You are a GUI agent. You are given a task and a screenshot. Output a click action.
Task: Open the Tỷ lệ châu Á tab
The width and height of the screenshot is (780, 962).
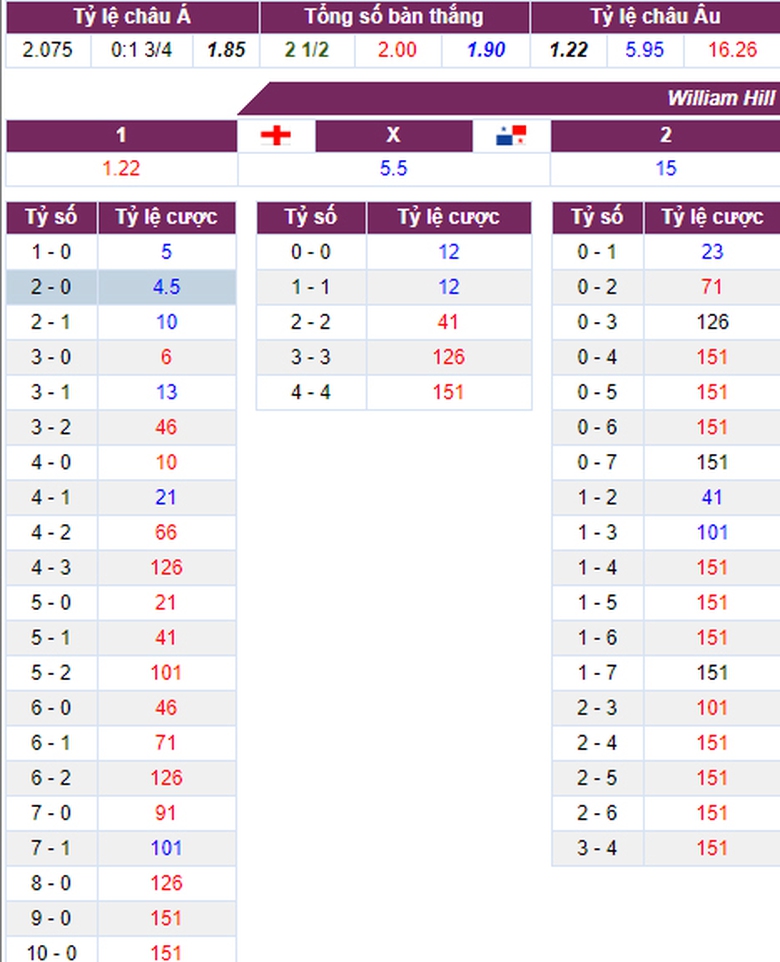click(x=132, y=17)
